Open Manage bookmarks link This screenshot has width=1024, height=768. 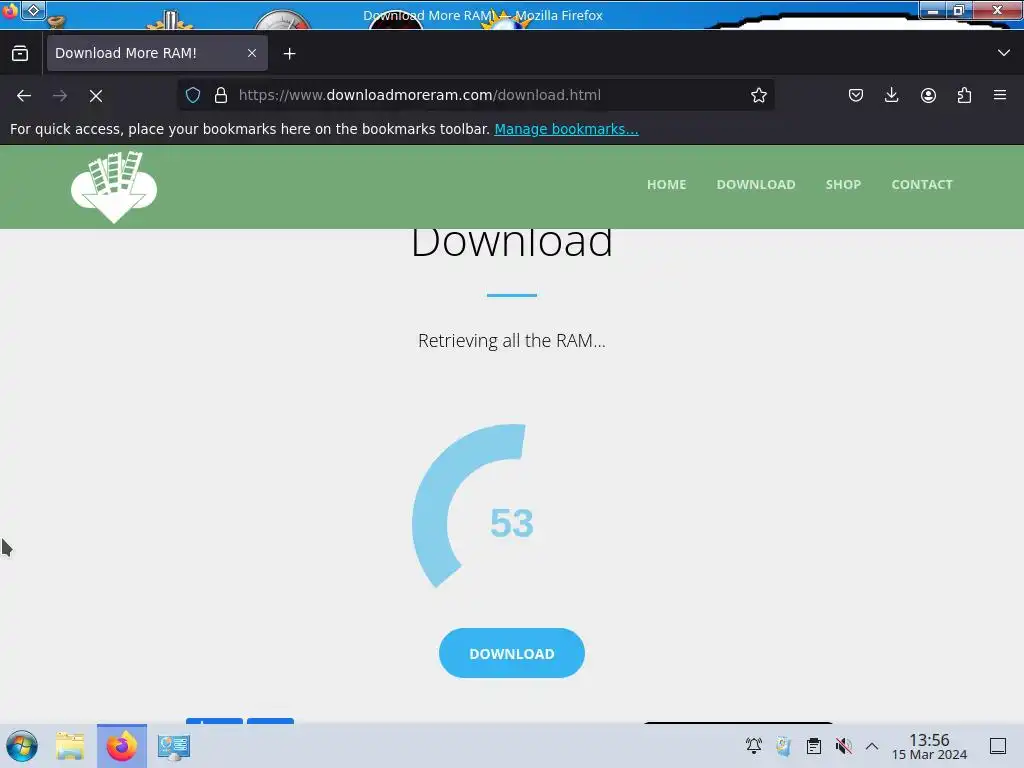click(566, 129)
